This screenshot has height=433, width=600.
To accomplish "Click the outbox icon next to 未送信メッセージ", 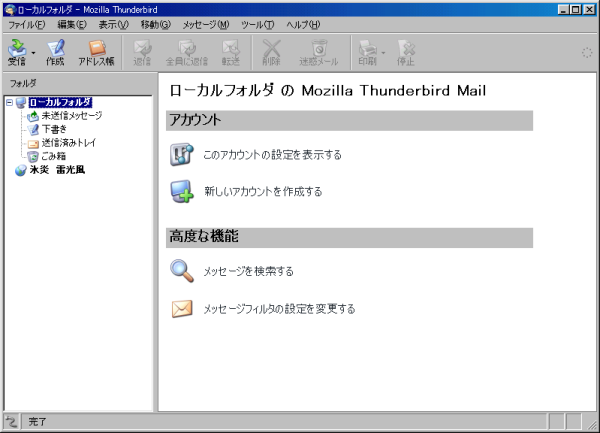I will pyautogui.click(x=33, y=116).
